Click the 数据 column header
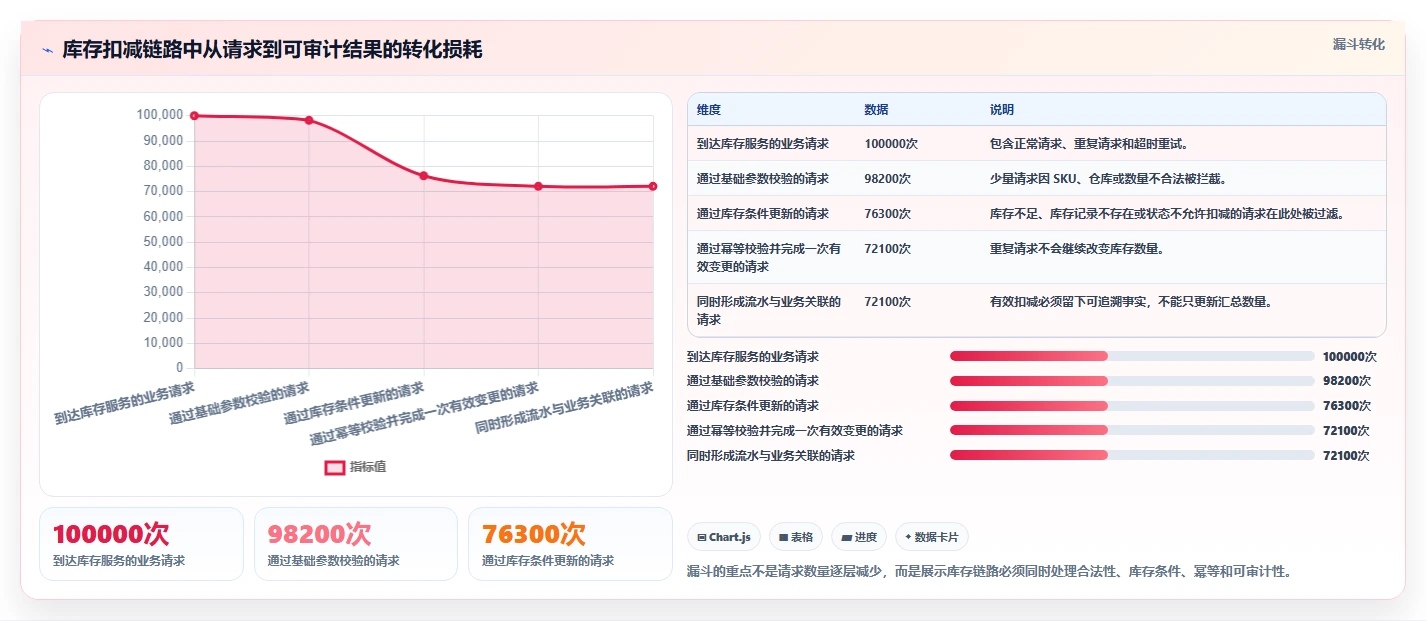The height and width of the screenshot is (621, 1426). (x=877, y=110)
